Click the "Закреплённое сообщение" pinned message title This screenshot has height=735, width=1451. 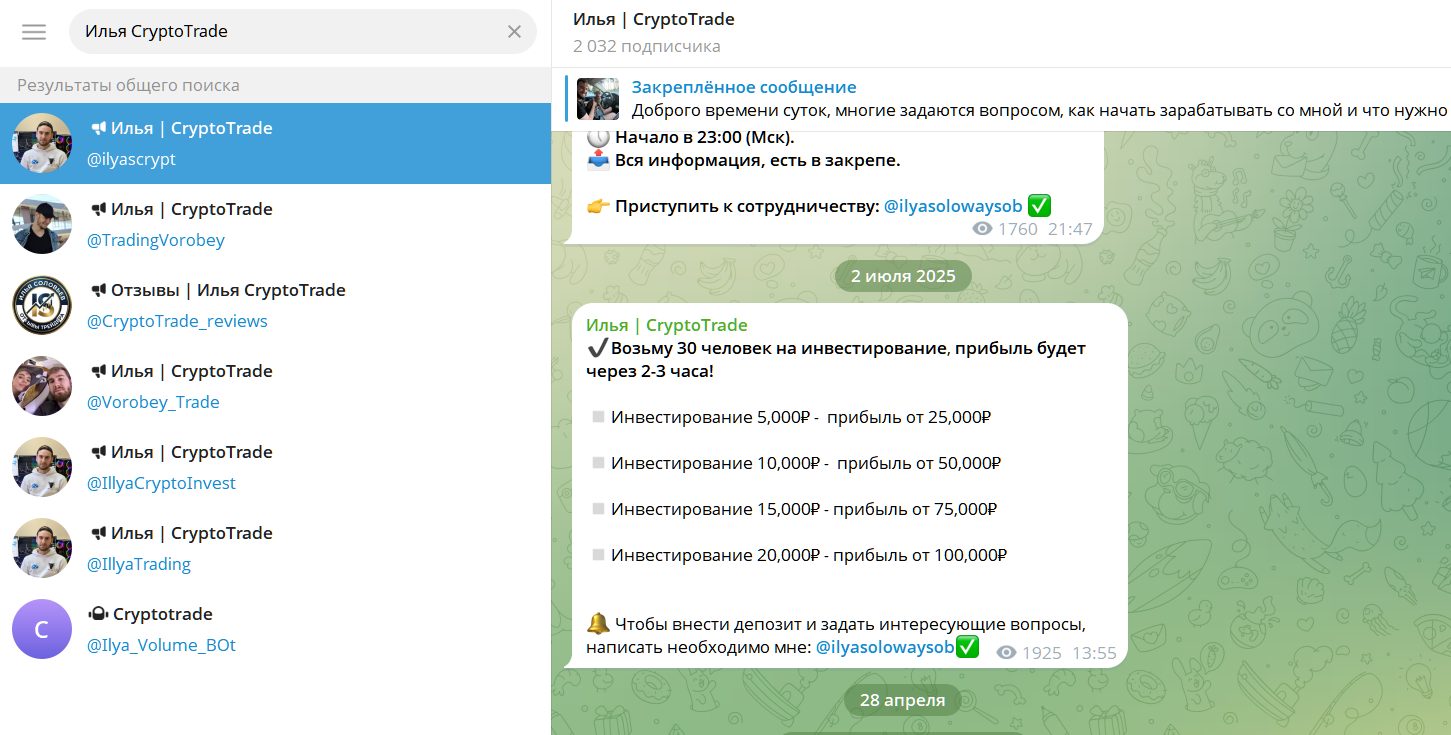tap(744, 87)
